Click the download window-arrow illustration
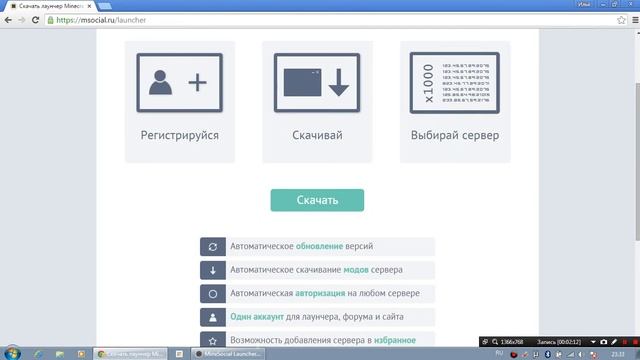Screen dimensions: 640x360 coord(317,82)
